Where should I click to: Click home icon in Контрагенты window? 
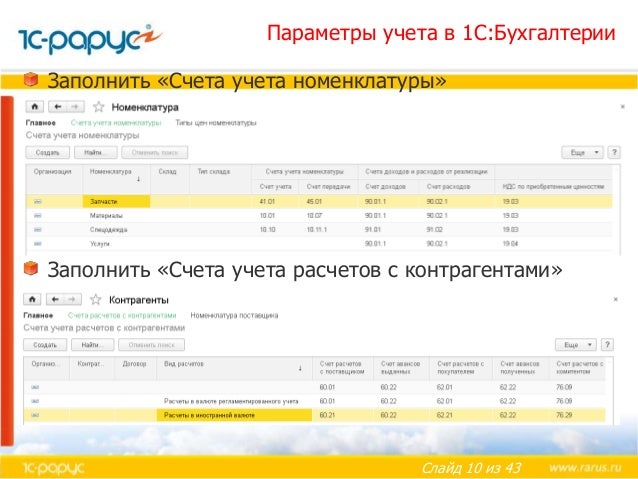[x=32, y=300]
